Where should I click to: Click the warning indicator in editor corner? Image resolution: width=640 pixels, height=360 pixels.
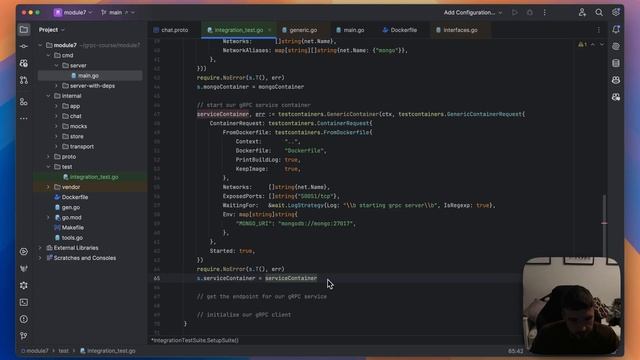click(x=582, y=44)
